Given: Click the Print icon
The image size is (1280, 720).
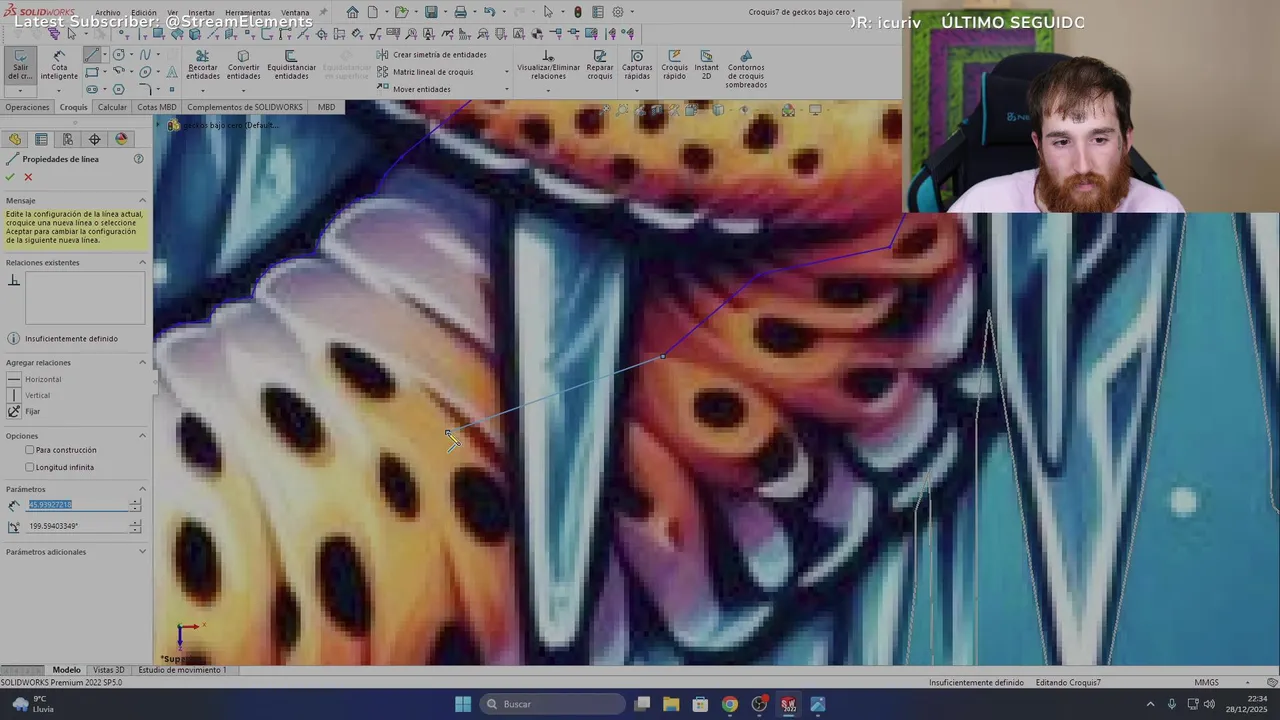Looking at the screenshot, I should click(x=460, y=12).
